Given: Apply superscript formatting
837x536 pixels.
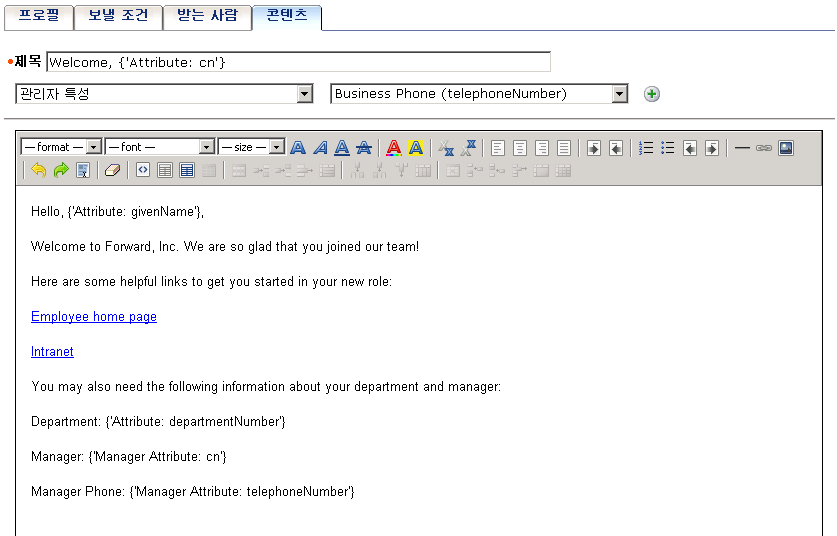Looking at the screenshot, I should (x=468, y=148).
